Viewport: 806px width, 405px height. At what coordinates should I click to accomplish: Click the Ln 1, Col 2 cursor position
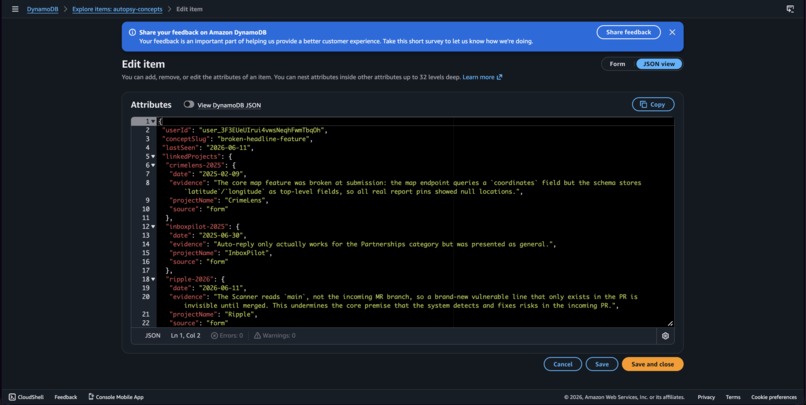[x=186, y=336]
